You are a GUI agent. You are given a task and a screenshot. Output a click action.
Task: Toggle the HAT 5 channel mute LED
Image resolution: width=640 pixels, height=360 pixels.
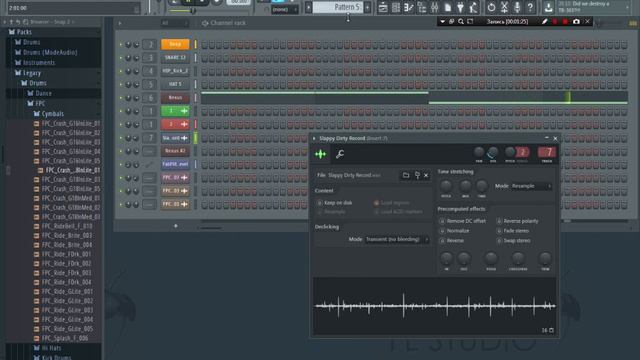pyautogui.click(x=121, y=84)
